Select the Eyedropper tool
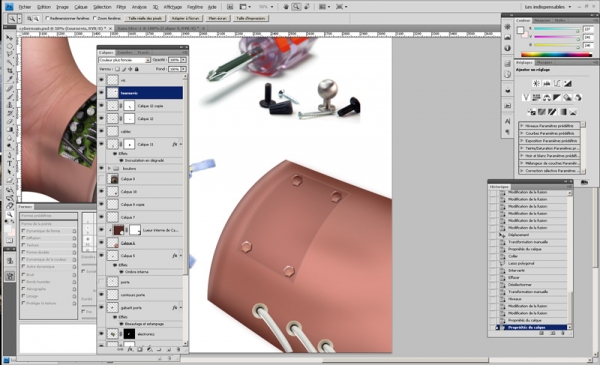Viewport: 600px width, 365px height. click(x=10, y=79)
